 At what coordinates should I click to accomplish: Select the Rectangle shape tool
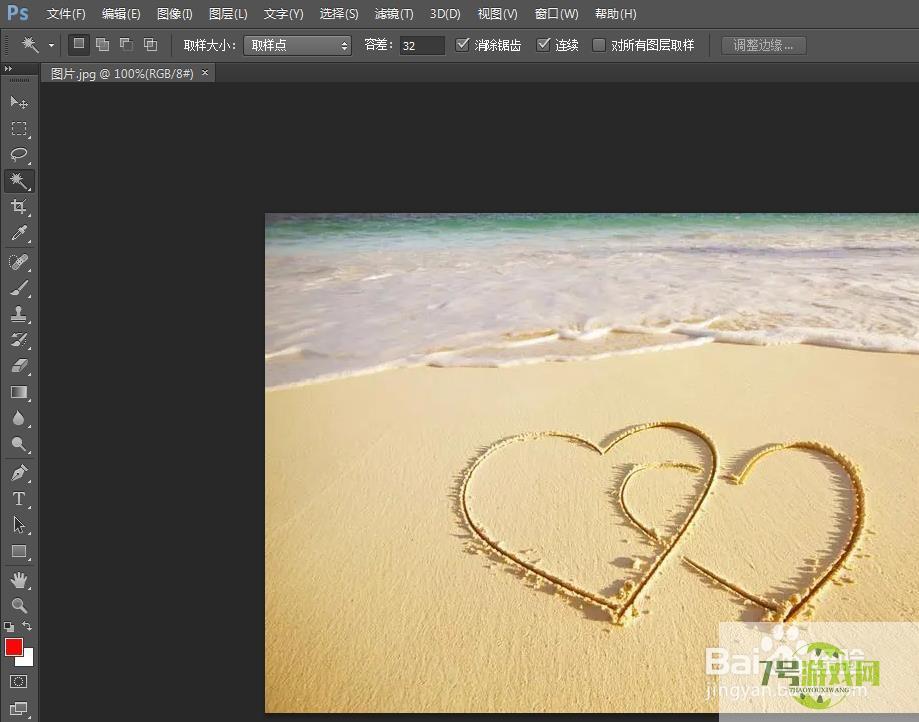pyautogui.click(x=19, y=551)
